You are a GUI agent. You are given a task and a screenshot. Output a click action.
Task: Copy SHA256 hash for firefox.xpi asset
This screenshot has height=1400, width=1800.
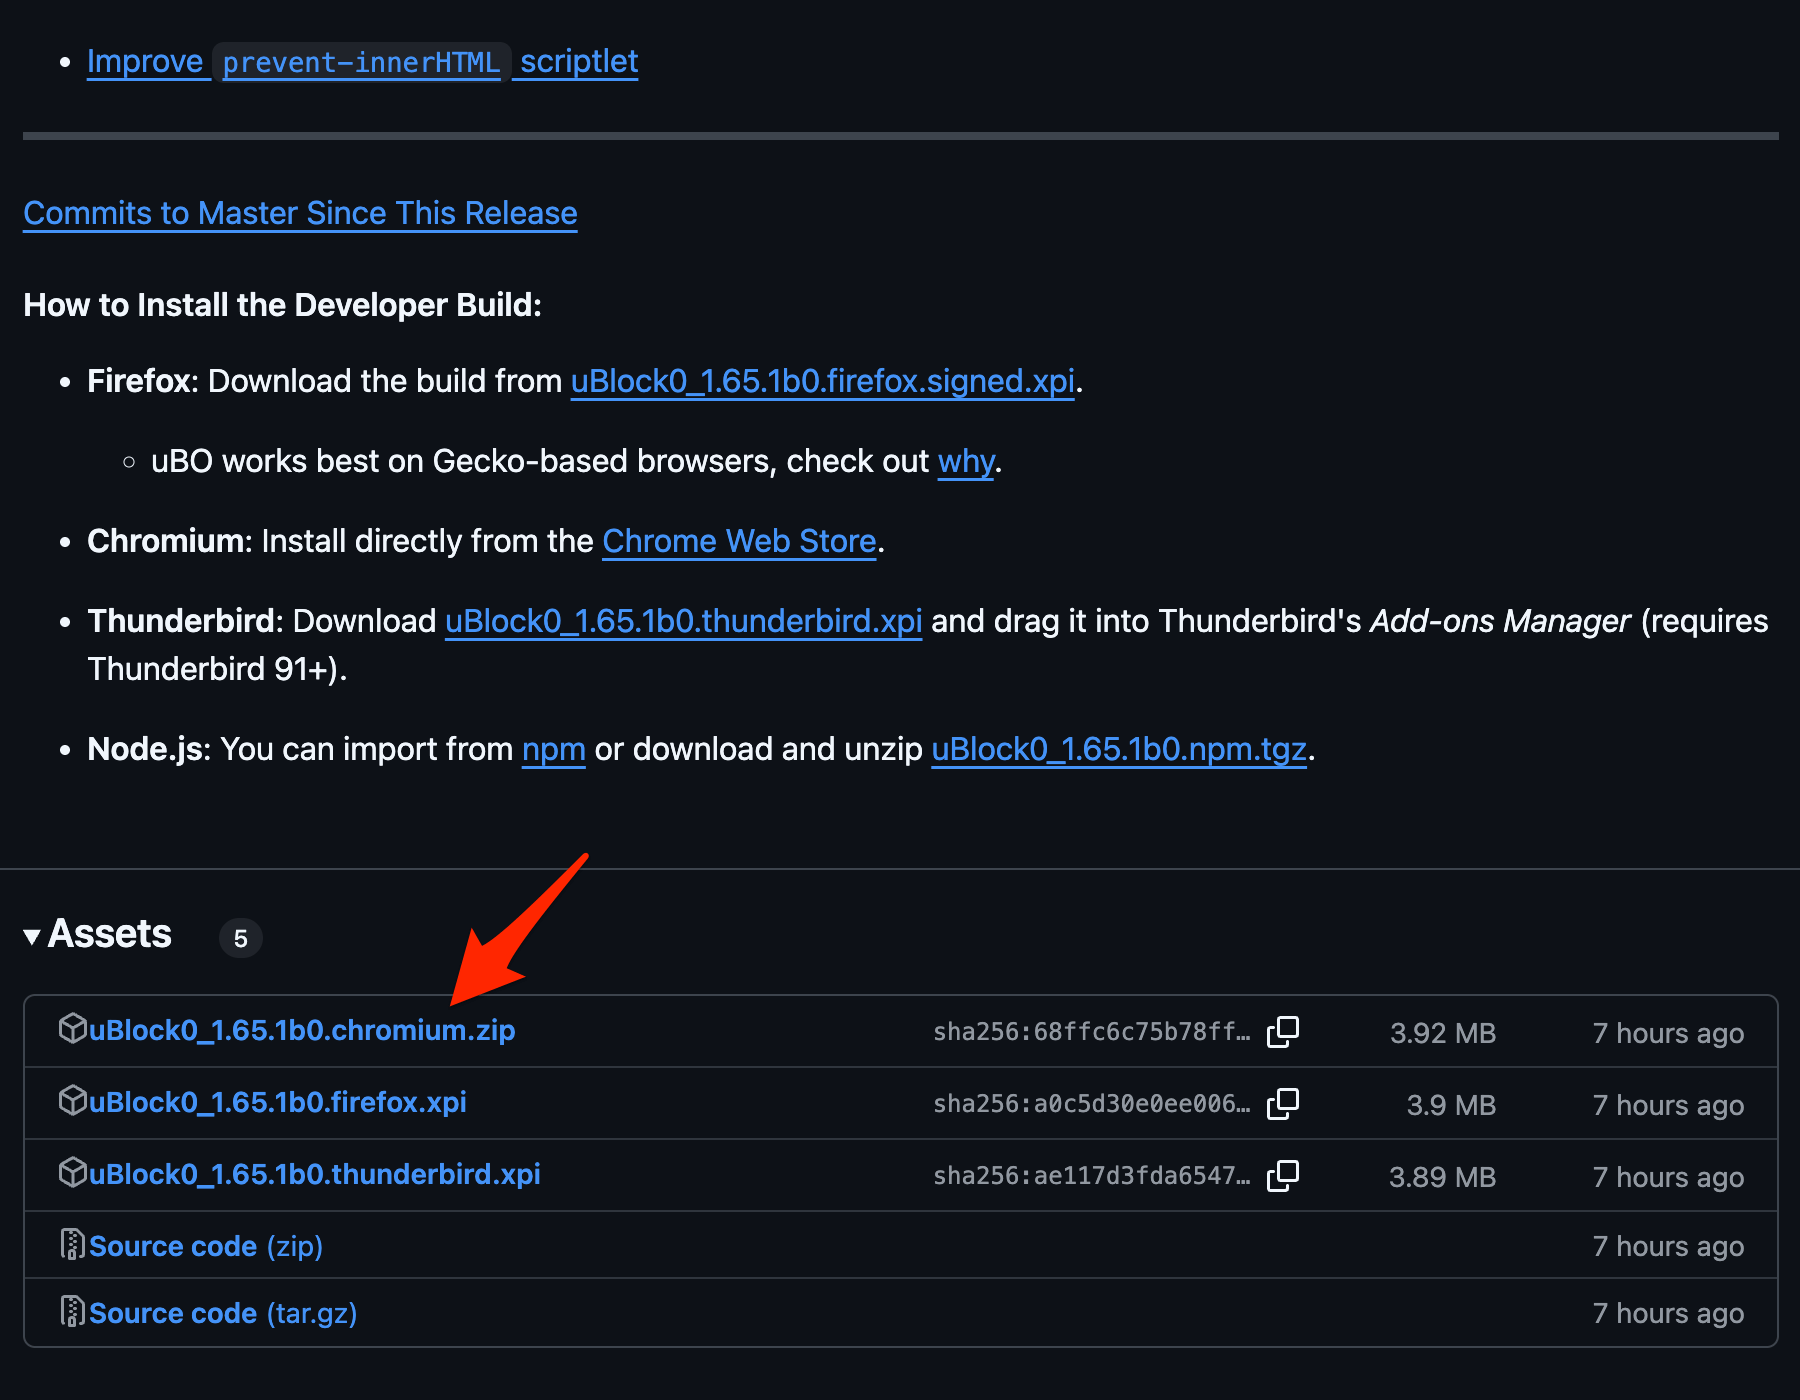click(x=1283, y=1104)
